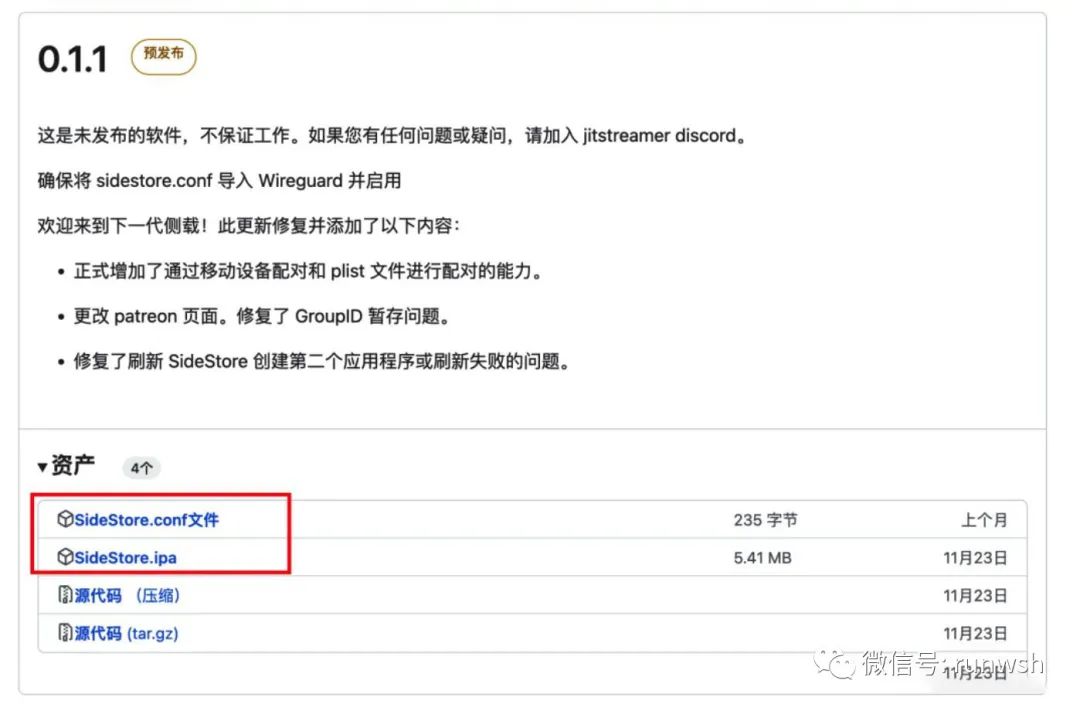Open the 源代码 (压缩) archive link
Viewport: 1080px width, 711px height.
127,595
